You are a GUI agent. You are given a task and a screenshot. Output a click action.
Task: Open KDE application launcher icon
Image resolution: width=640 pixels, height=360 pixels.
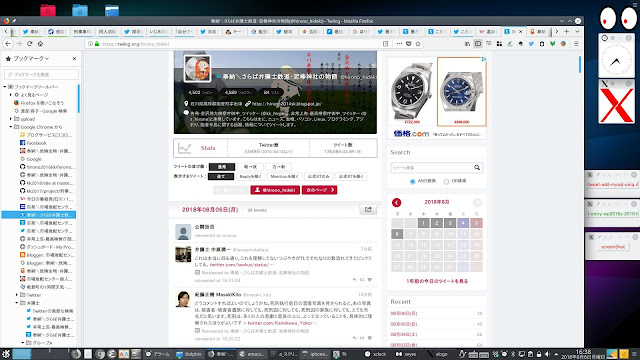coord(6,354)
